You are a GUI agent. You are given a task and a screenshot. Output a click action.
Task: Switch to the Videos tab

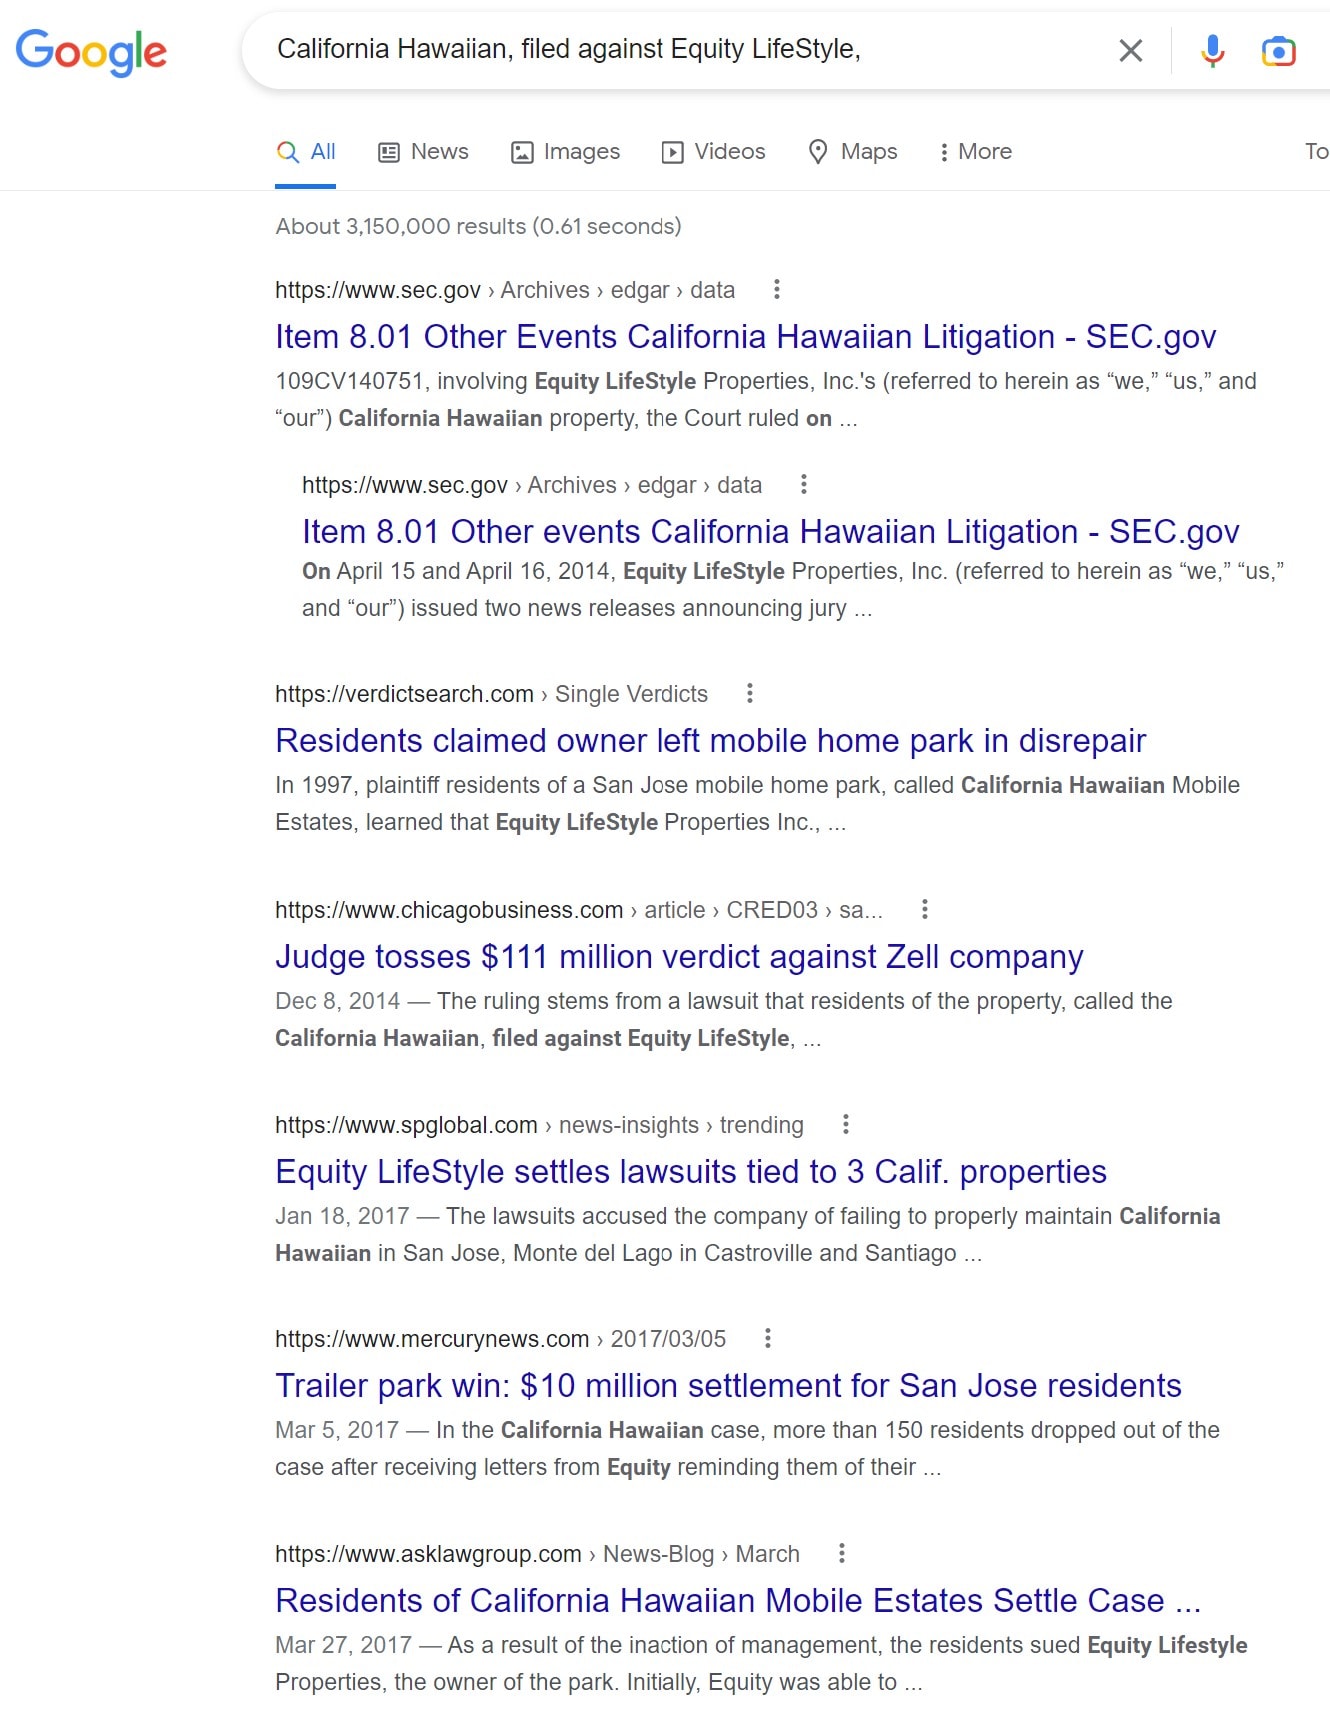pos(713,152)
